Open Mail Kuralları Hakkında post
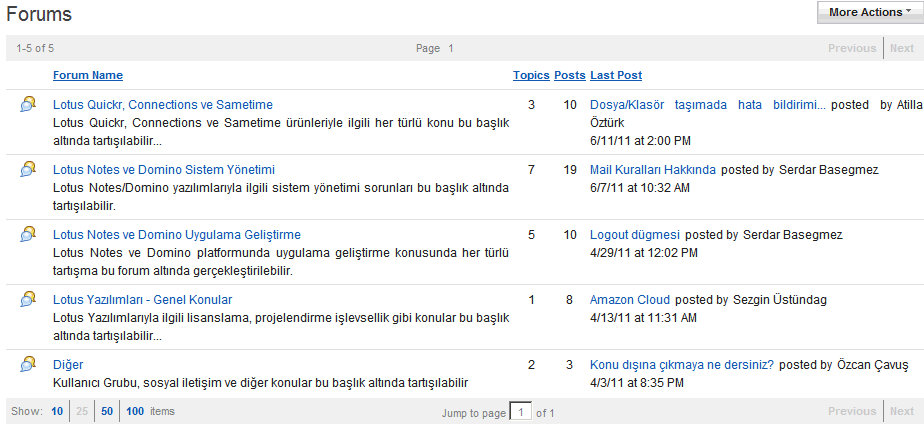Viewport: 924px width, 429px height. (x=652, y=170)
